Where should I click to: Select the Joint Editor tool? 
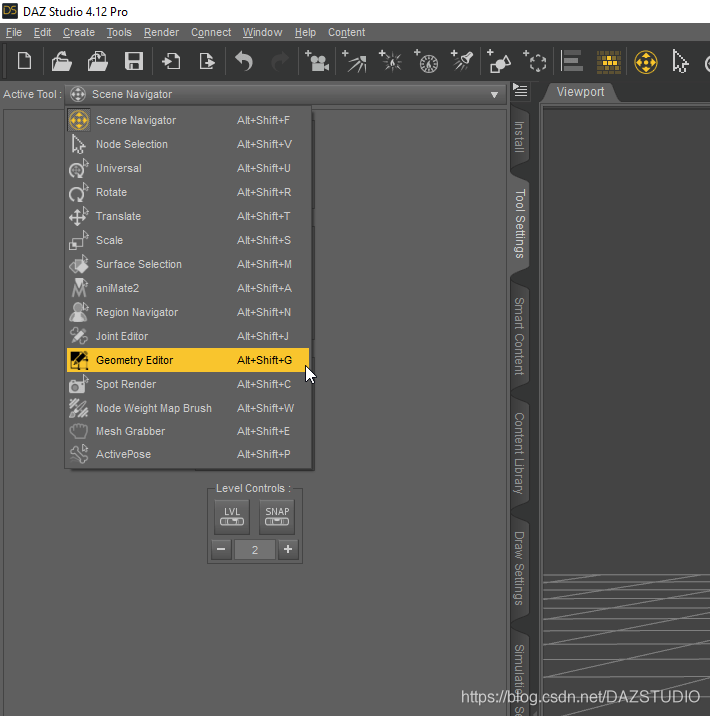[x=188, y=336]
